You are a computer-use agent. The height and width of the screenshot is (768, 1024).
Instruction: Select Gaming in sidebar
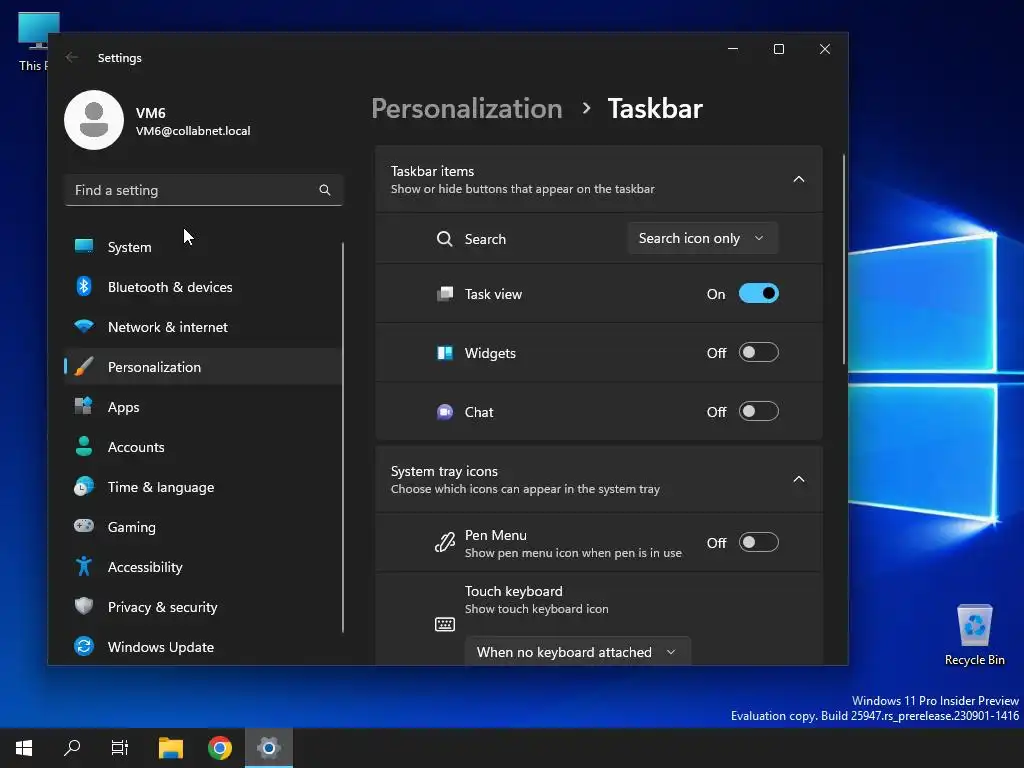202,526
